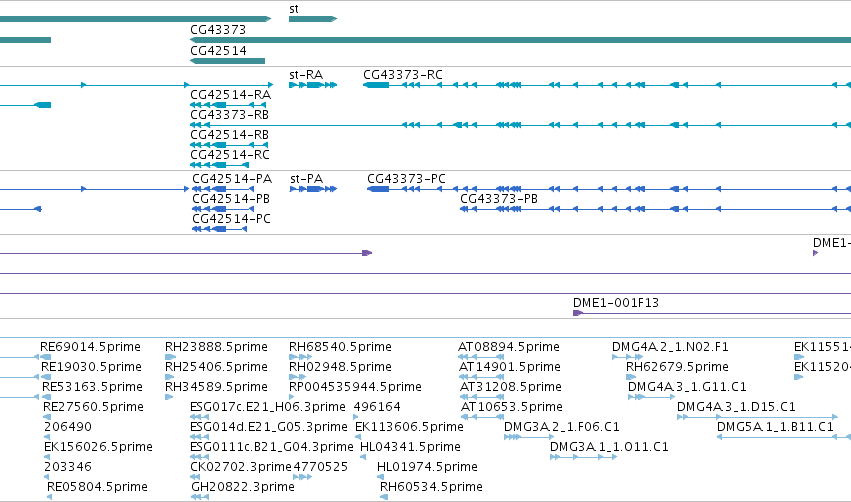Click the 496164 feature label
851x502 pixels.
point(377,407)
